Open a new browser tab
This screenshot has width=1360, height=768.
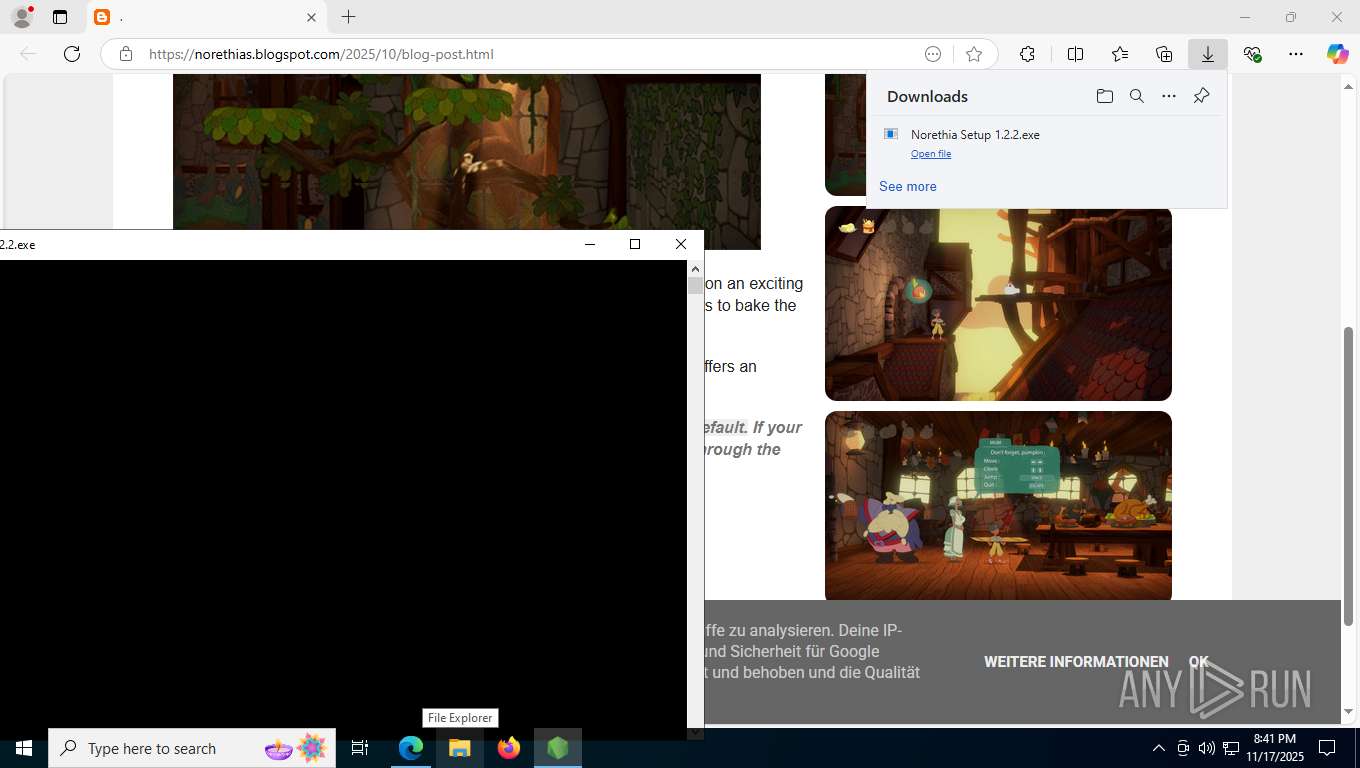click(x=348, y=17)
